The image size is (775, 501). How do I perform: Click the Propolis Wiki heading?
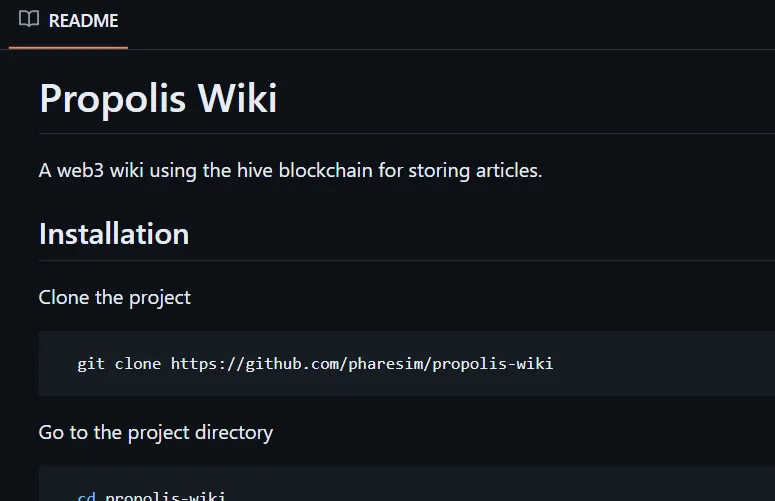(158, 98)
